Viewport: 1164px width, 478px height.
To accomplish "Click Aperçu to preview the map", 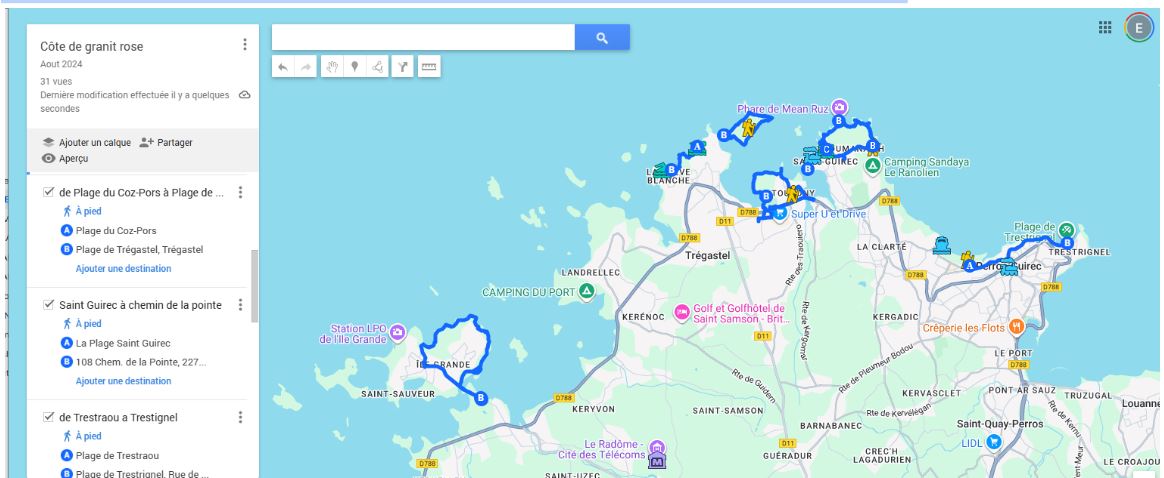I will (65, 159).
